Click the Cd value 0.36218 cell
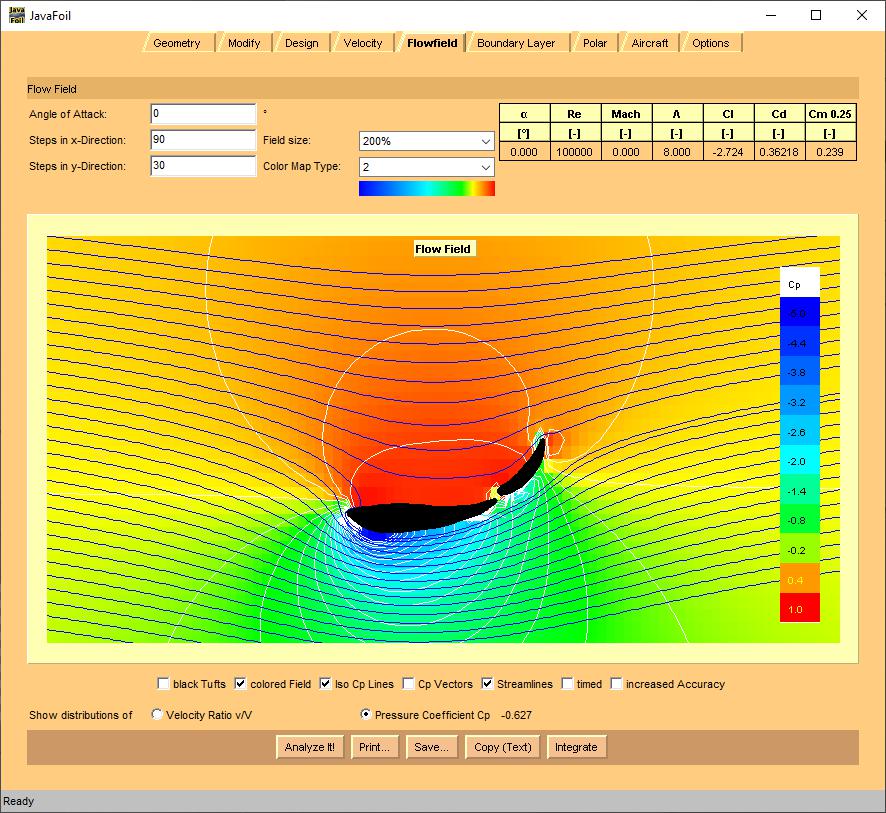This screenshot has height=813, width=886. pyautogui.click(x=779, y=152)
